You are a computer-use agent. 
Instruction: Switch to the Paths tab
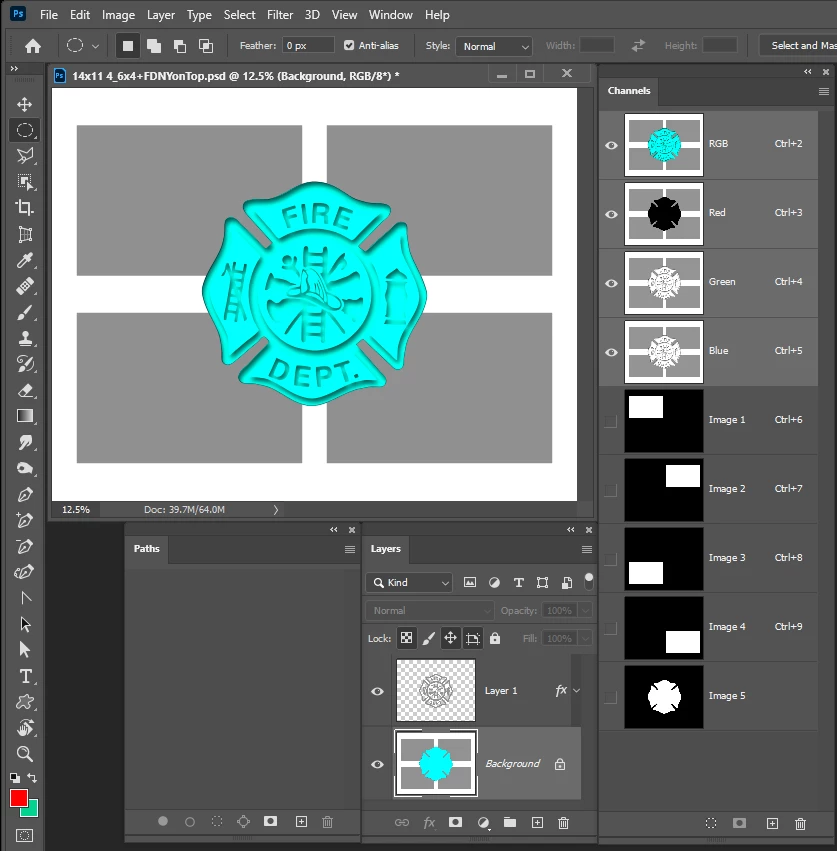pos(147,549)
